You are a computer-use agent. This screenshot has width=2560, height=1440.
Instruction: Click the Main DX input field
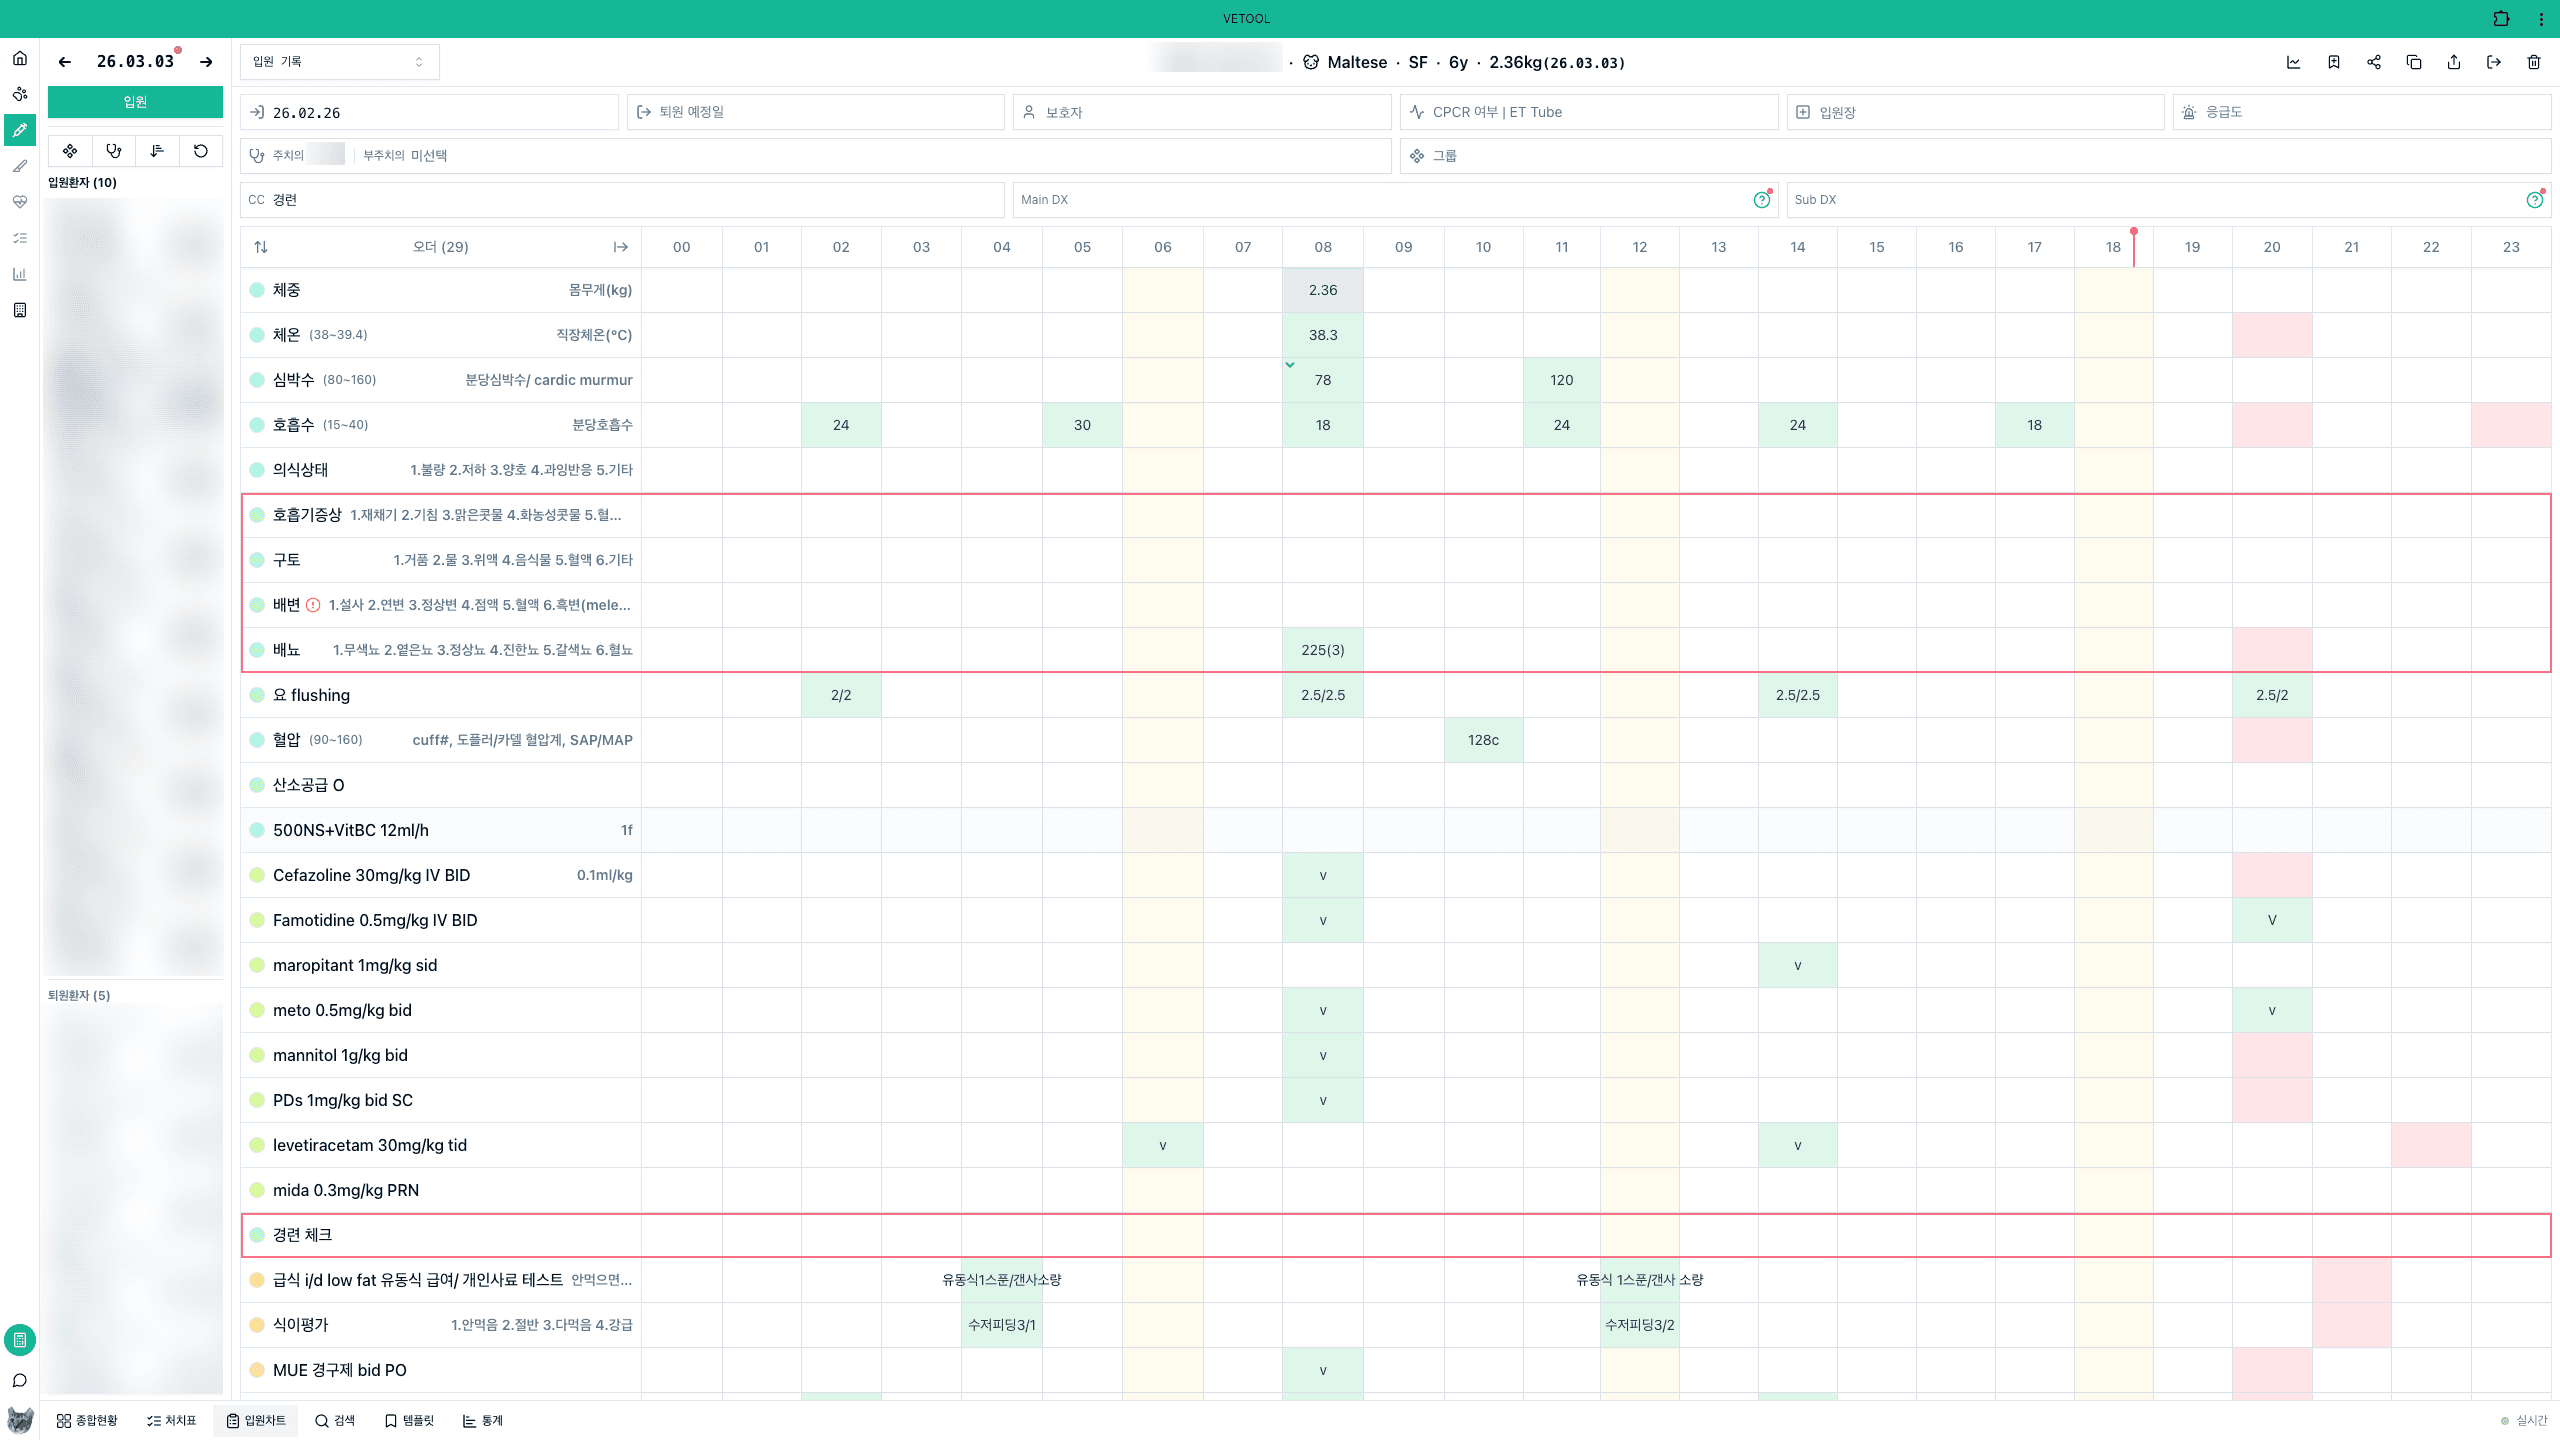(x=1380, y=200)
